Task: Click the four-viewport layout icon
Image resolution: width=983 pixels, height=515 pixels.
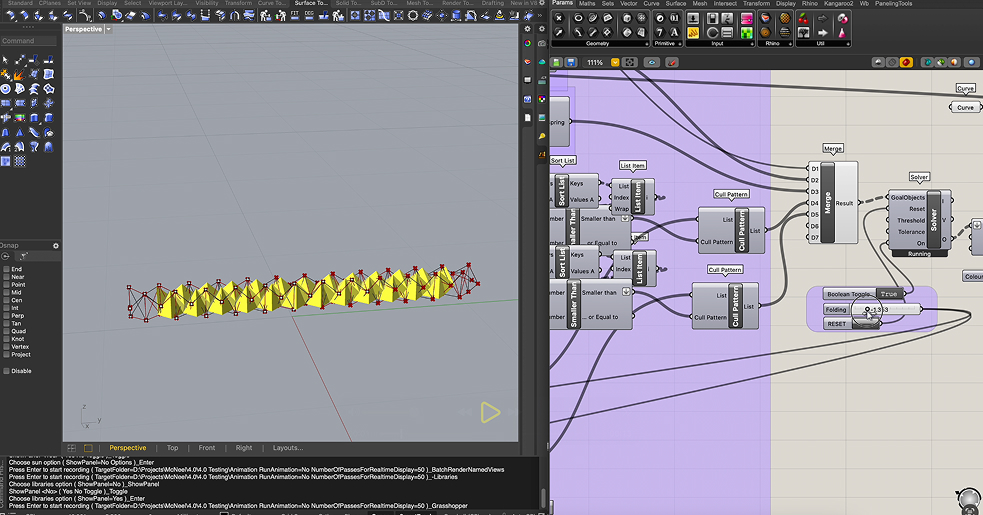Action: click(x=70, y=448)
